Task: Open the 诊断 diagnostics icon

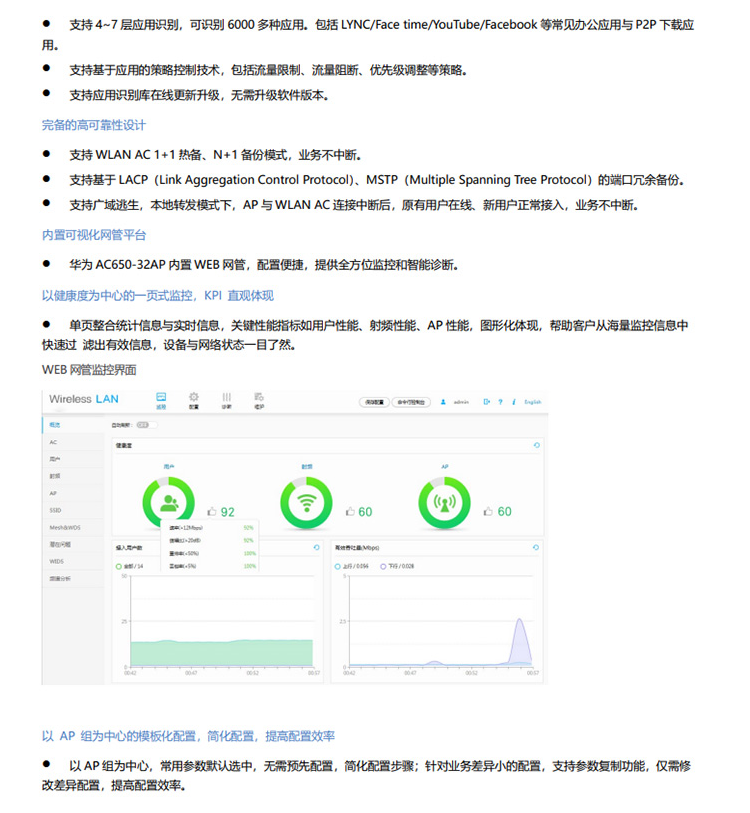Action: pos(227,399)
